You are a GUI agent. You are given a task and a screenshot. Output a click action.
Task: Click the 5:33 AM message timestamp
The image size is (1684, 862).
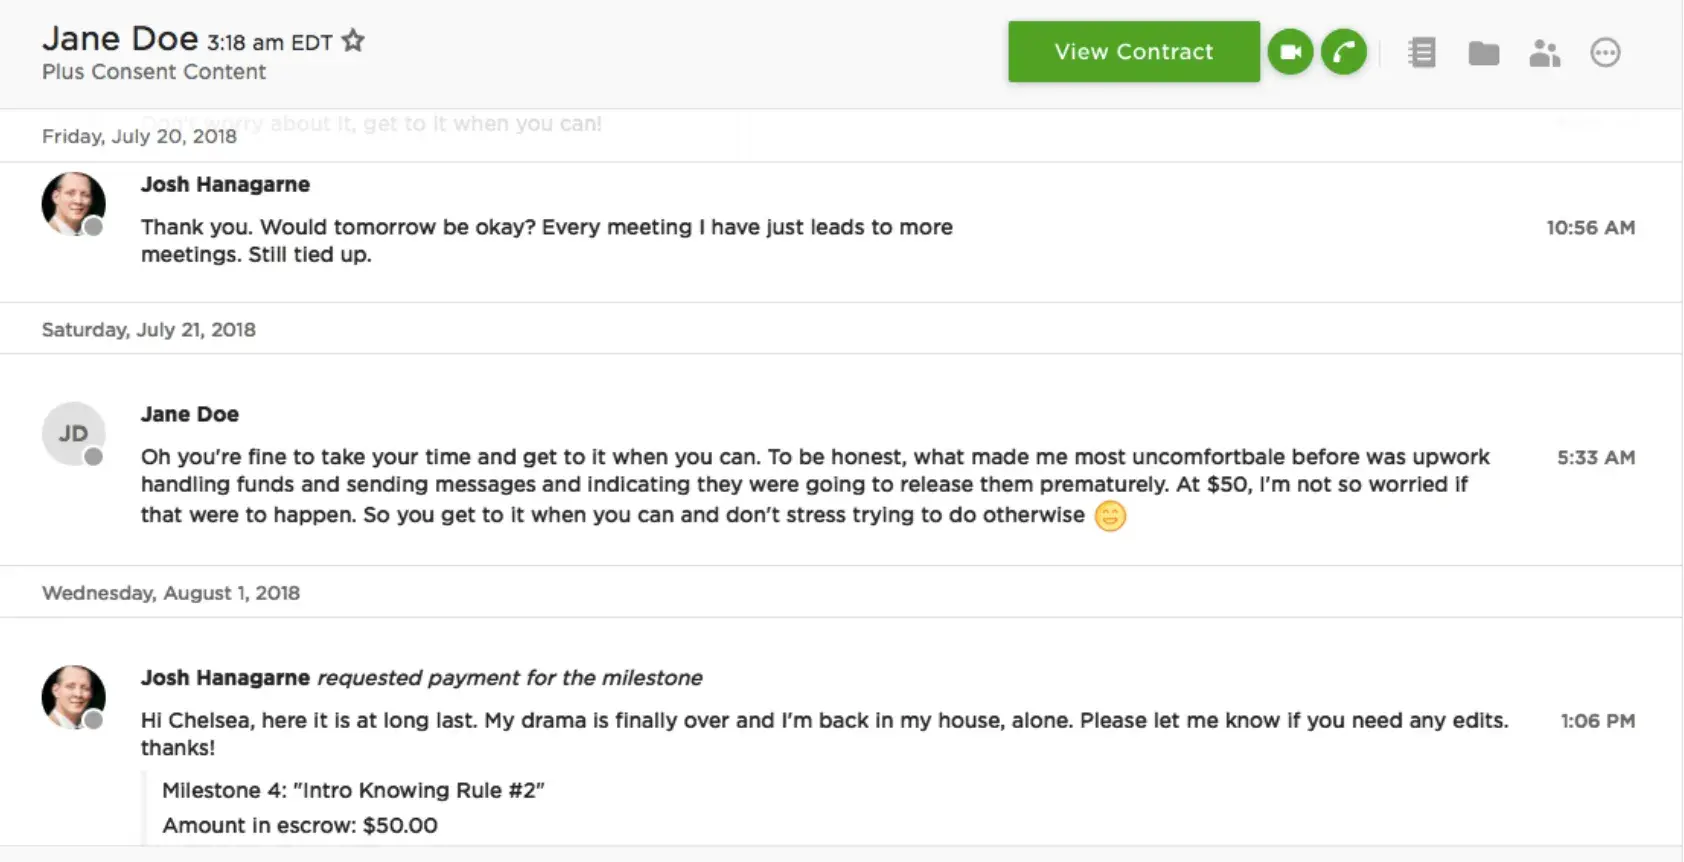pyautogui.click(x=1595, y=458)
